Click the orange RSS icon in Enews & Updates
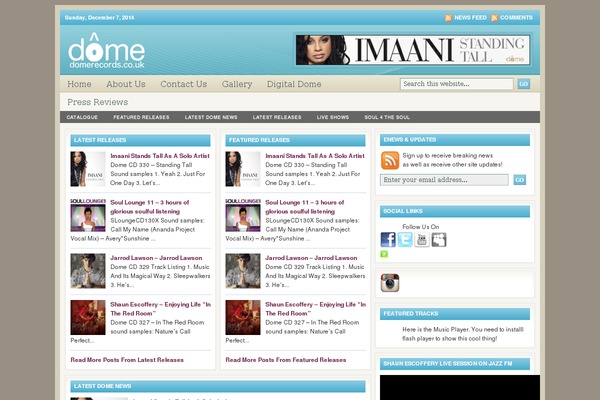600x400 pixels. pyautogui.click(x=390, y=160)
